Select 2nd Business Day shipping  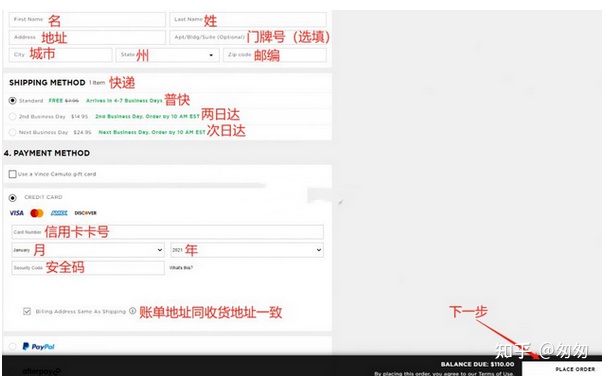(12, 116)
